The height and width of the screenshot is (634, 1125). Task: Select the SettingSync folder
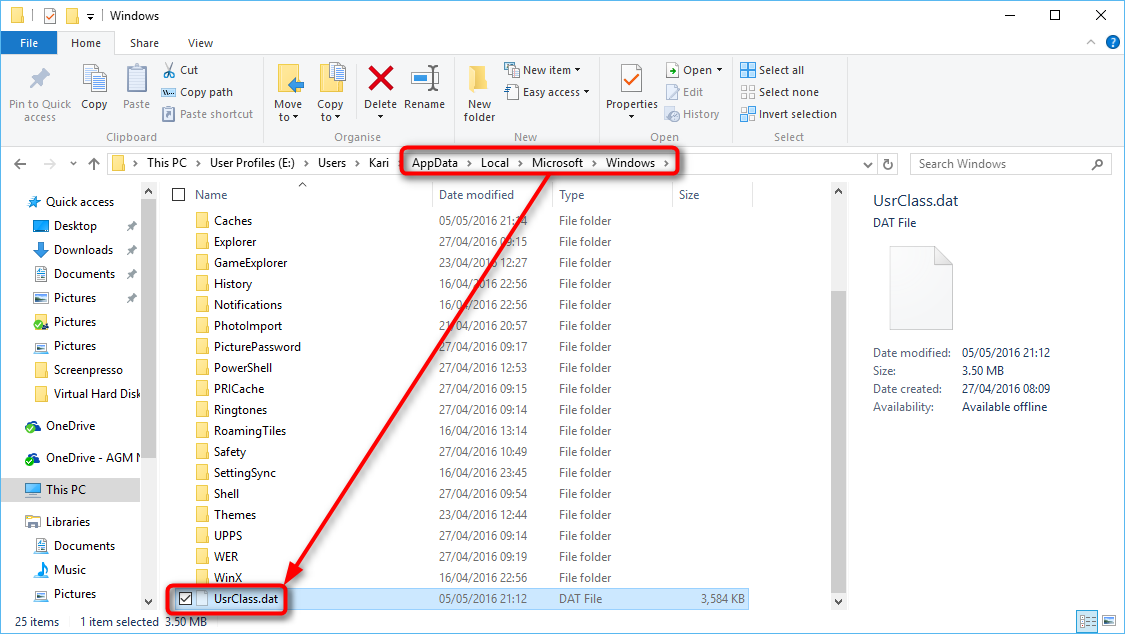[x=245, y=473]
